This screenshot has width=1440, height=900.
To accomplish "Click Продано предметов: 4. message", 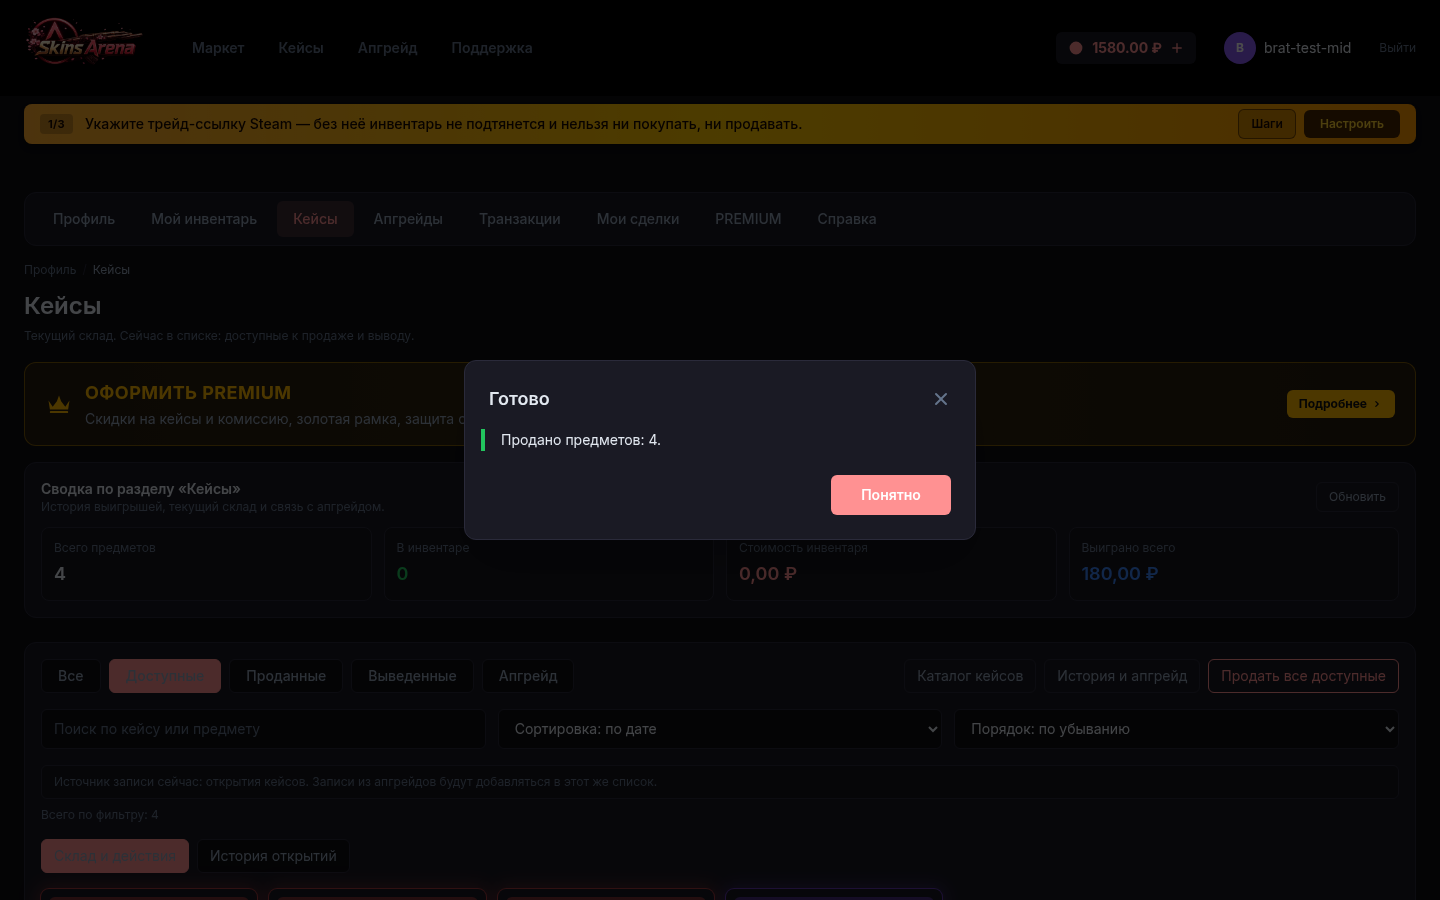I will tap(581, 440).
